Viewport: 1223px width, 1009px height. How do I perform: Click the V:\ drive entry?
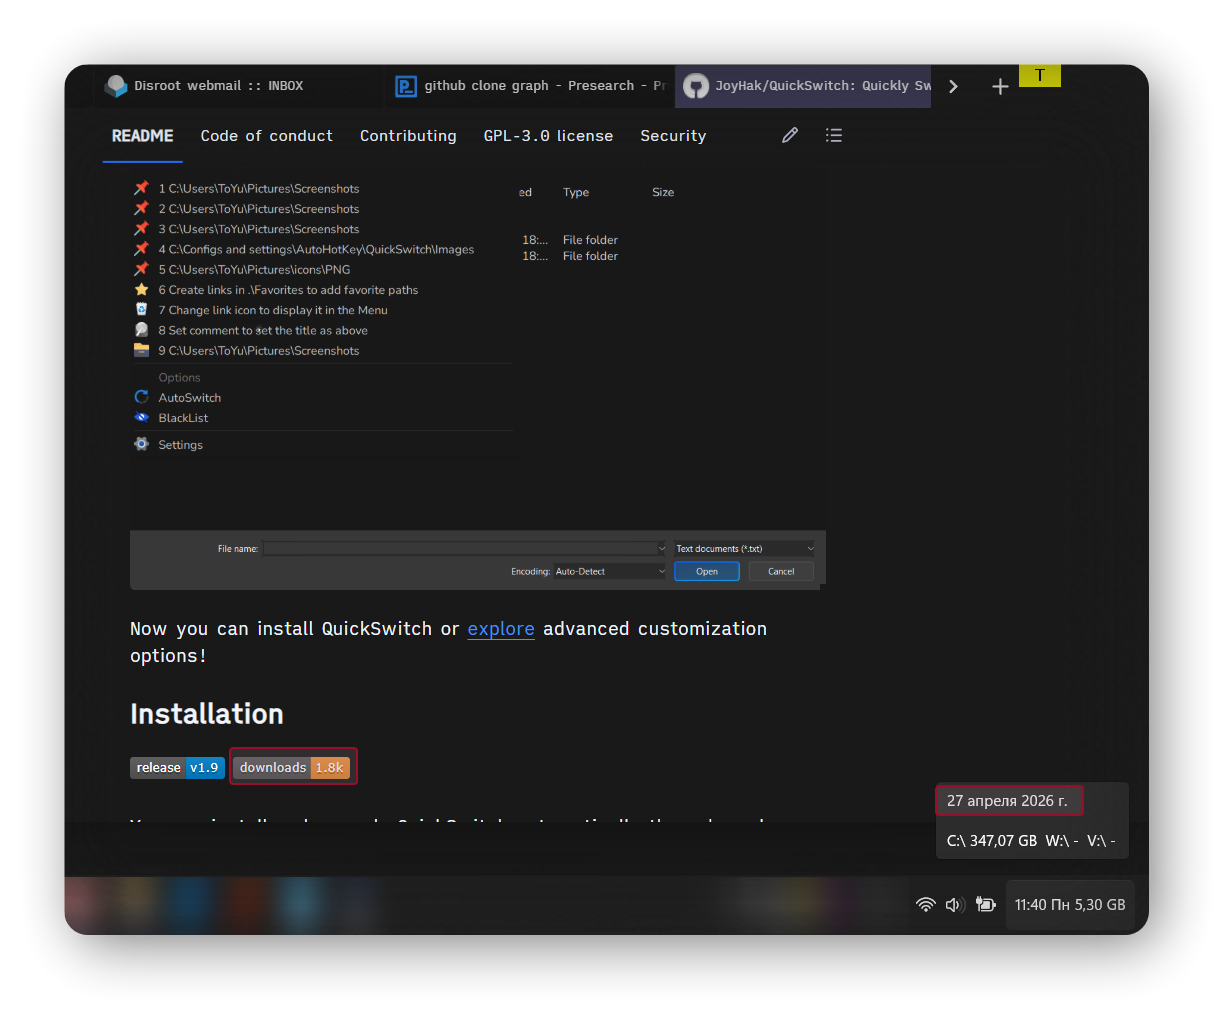1101,841
